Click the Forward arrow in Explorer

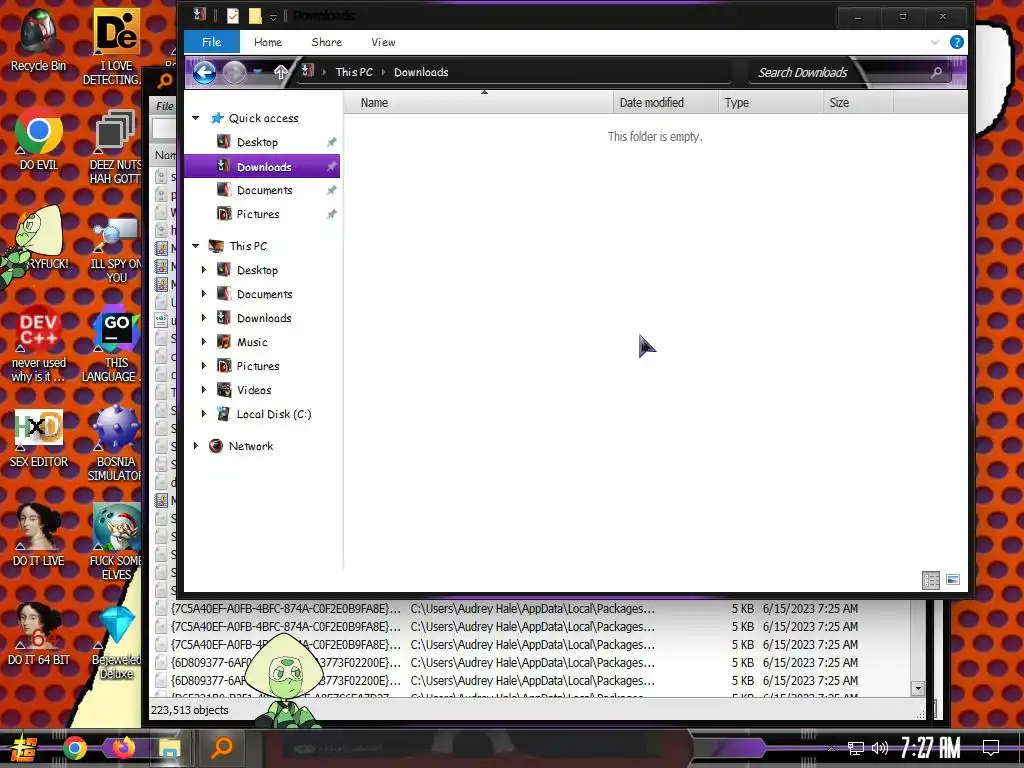234,72
